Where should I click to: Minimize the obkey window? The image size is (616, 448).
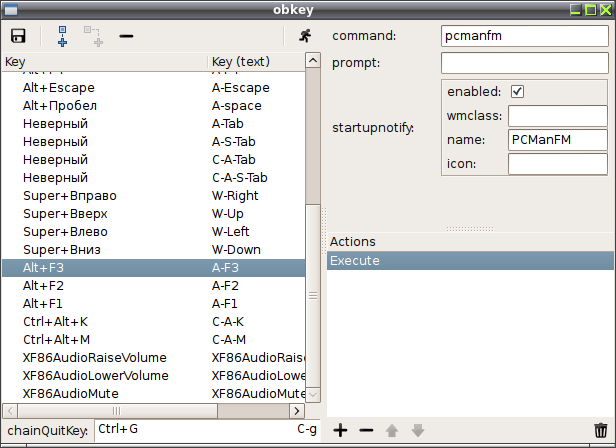[x=576, y=10]
